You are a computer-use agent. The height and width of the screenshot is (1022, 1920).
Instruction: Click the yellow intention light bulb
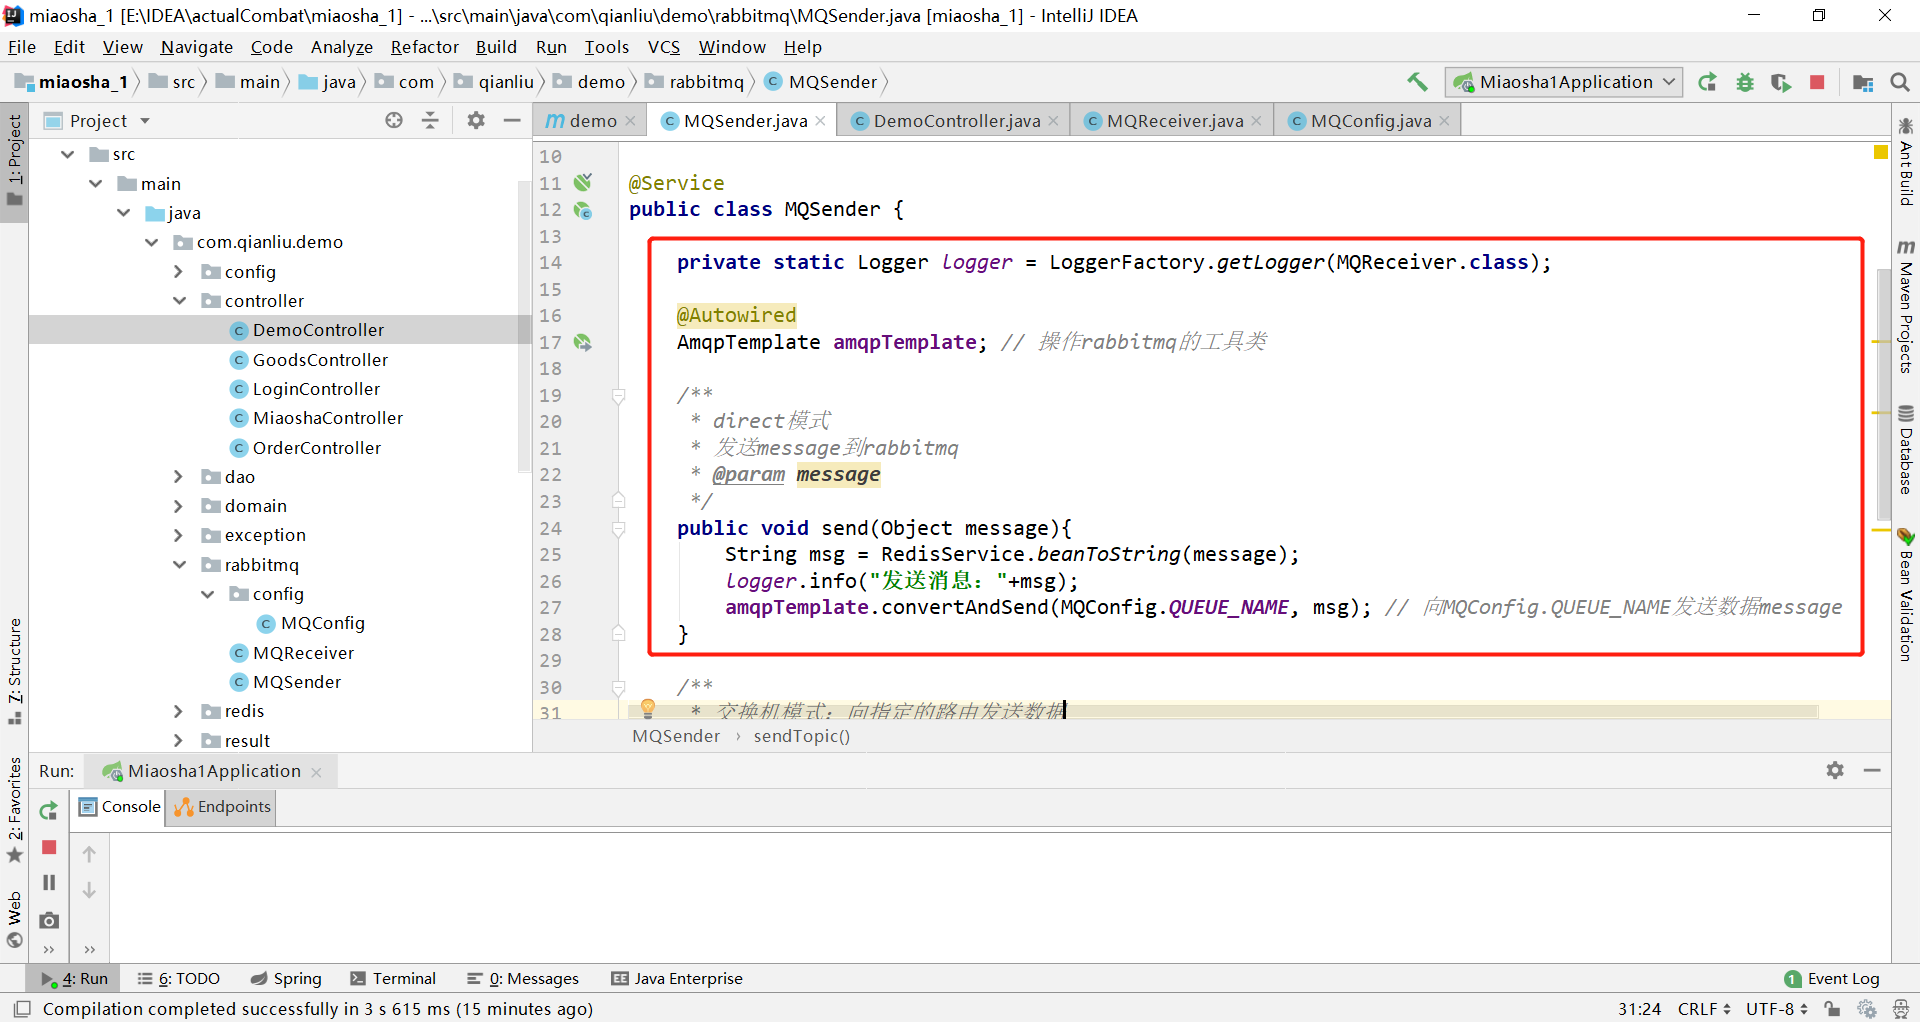[648, 709]
